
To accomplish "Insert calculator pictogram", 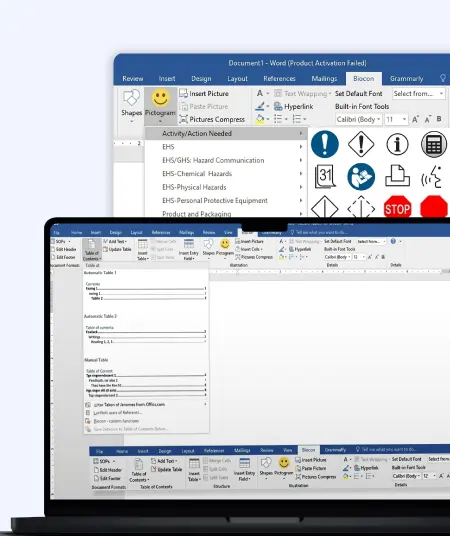I will (x=434, y=144).
